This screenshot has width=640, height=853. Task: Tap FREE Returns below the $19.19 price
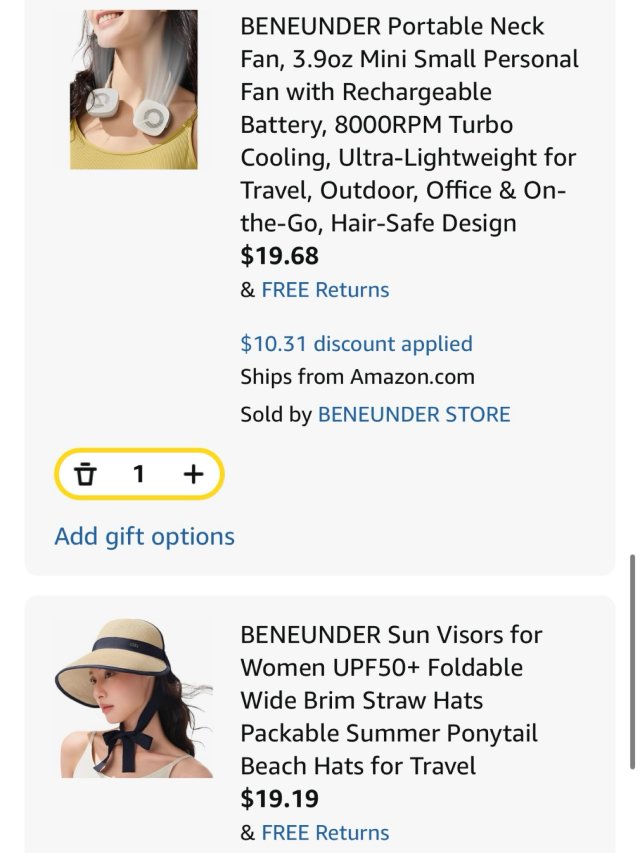[x=325, y=833]
